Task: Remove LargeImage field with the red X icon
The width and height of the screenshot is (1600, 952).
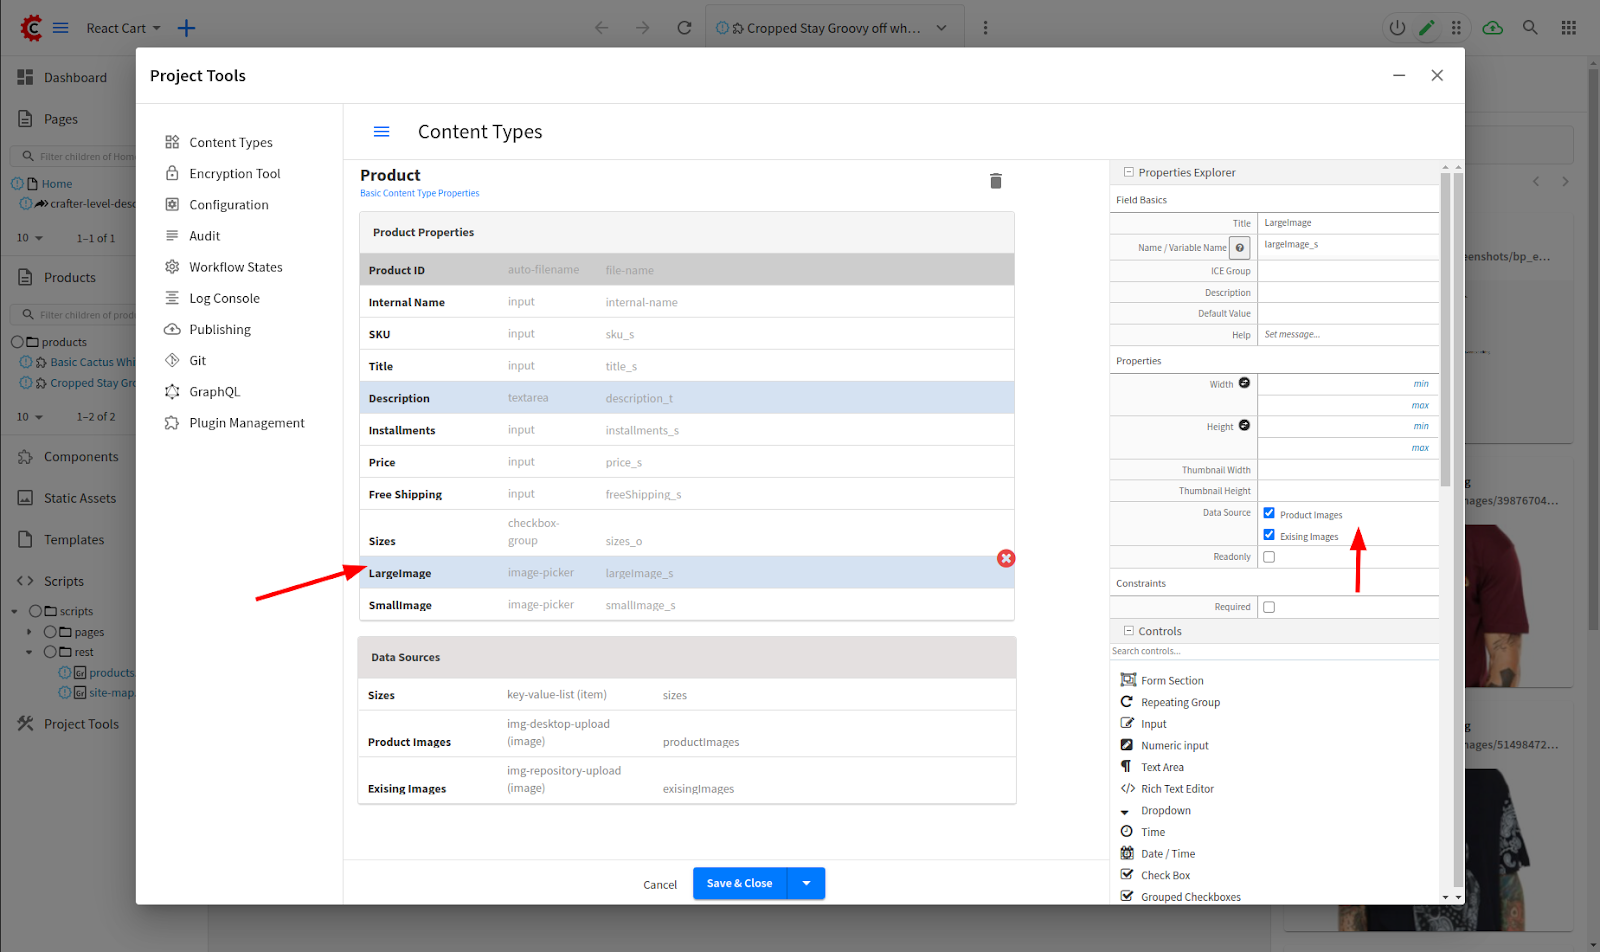Action: [x=1006, y=558]
